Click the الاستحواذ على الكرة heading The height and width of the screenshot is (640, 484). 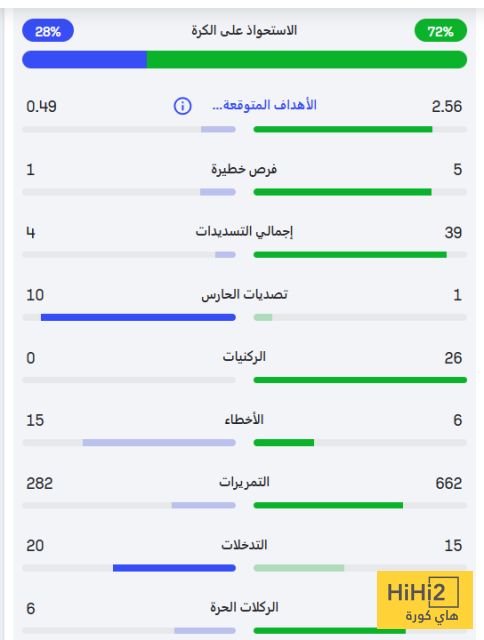[x=244, y=31]
